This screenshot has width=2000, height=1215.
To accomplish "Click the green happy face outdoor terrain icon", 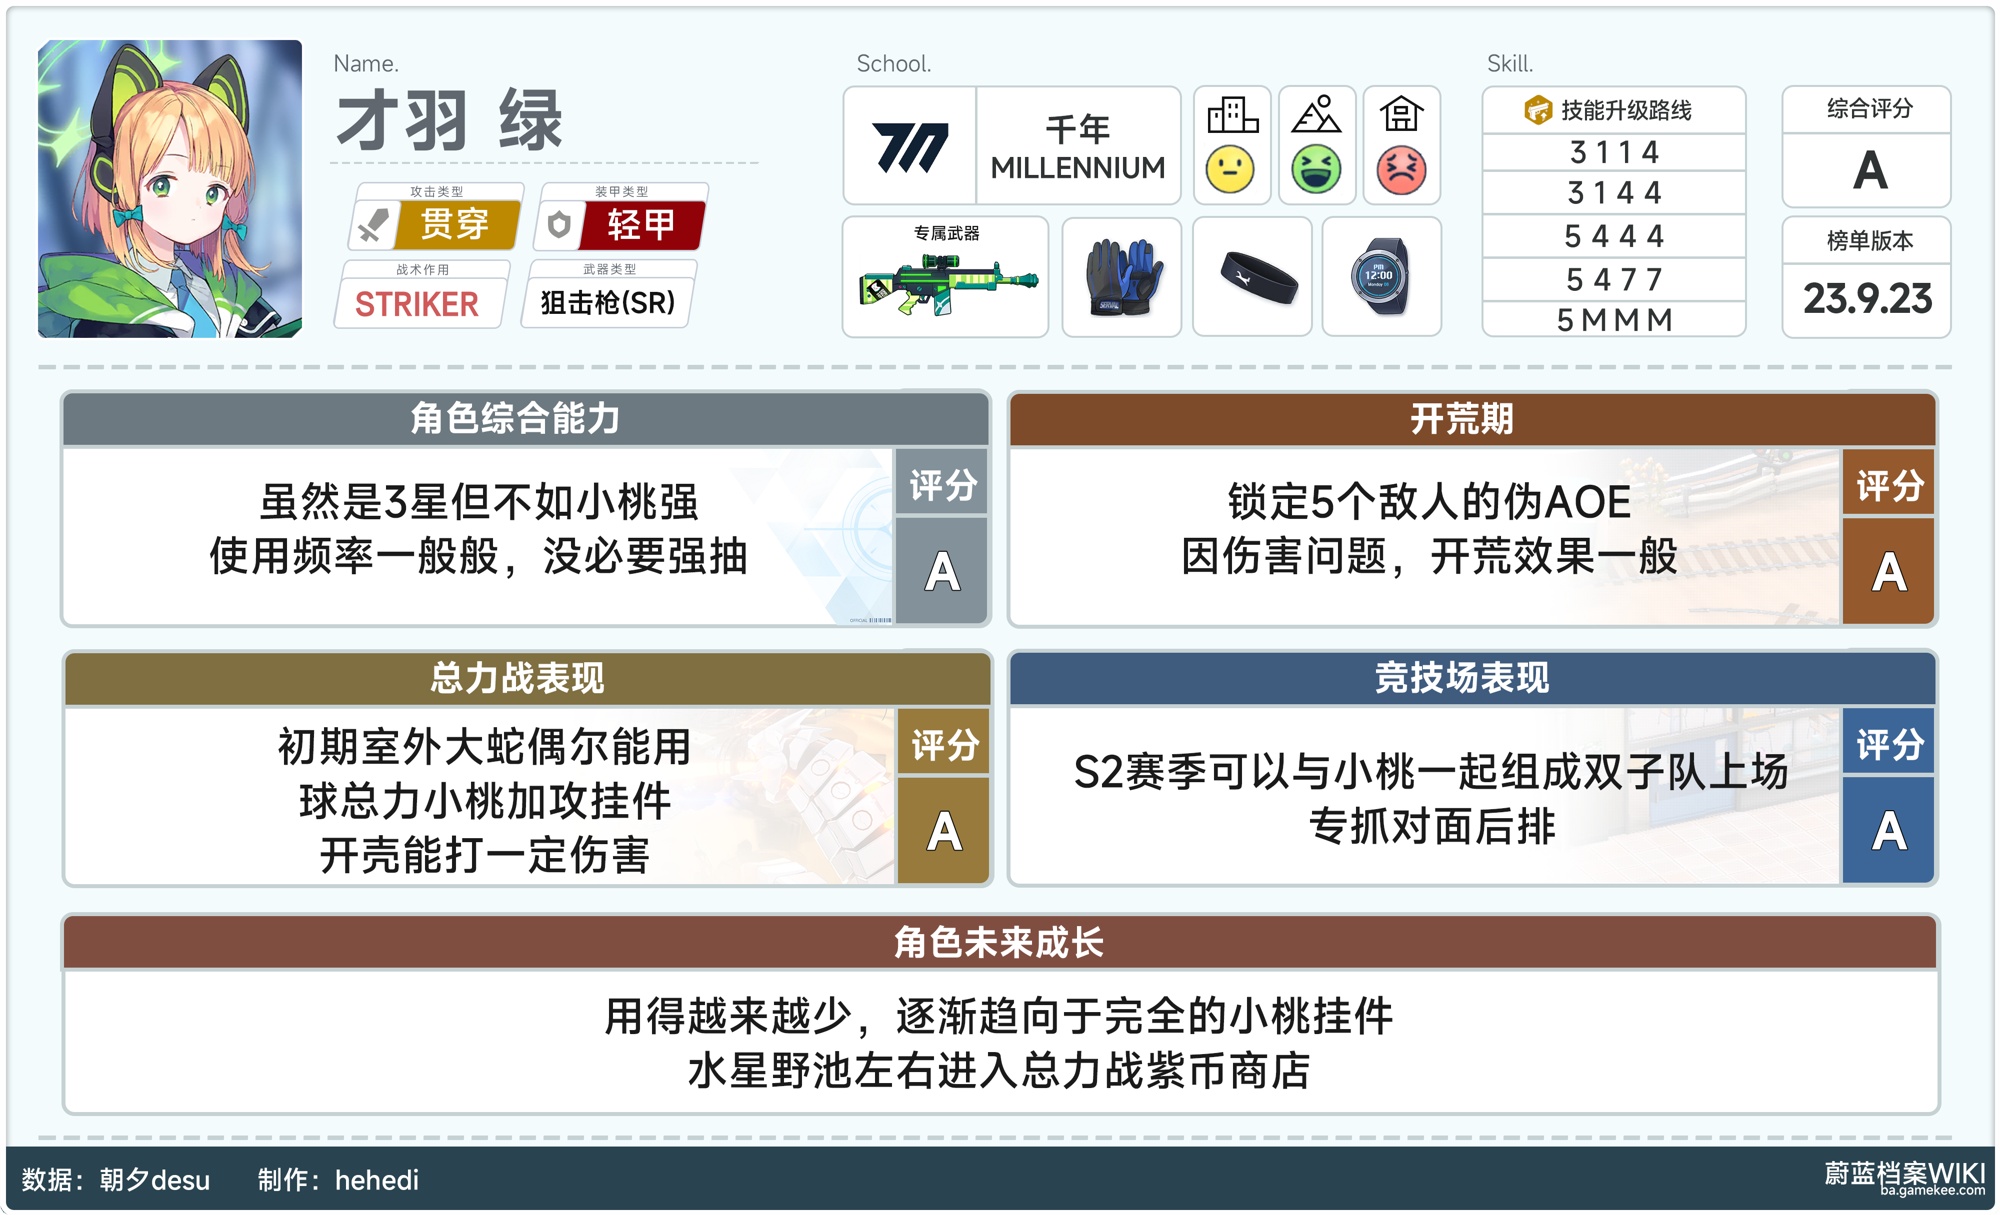I will pos(1316,168).
